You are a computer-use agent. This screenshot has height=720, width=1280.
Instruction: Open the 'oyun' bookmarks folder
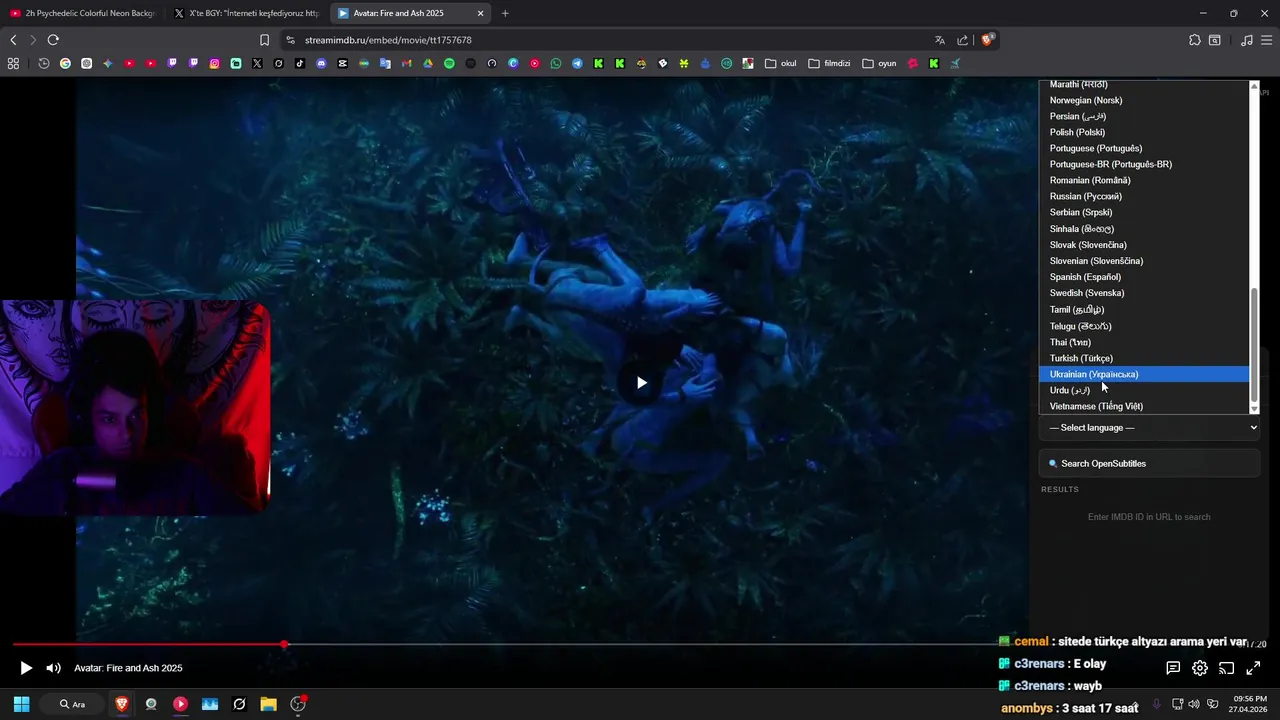coord(879,63)
